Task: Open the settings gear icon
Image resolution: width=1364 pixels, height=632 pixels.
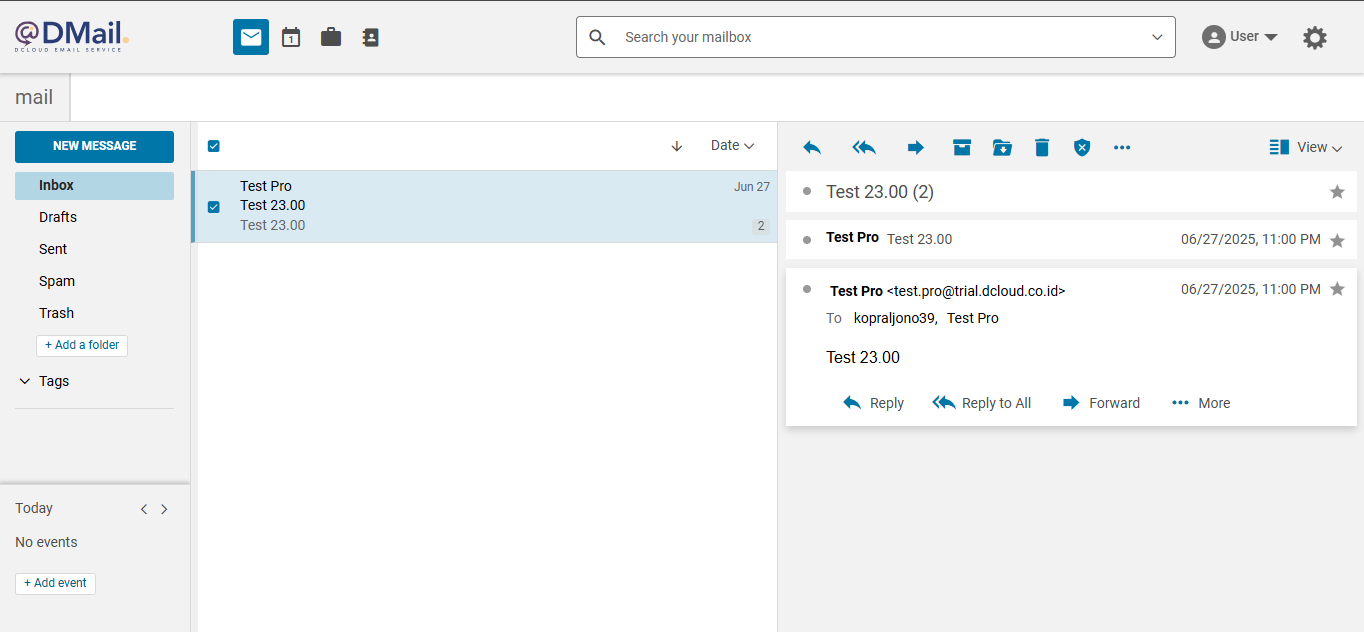Action: click(1314, 38)
